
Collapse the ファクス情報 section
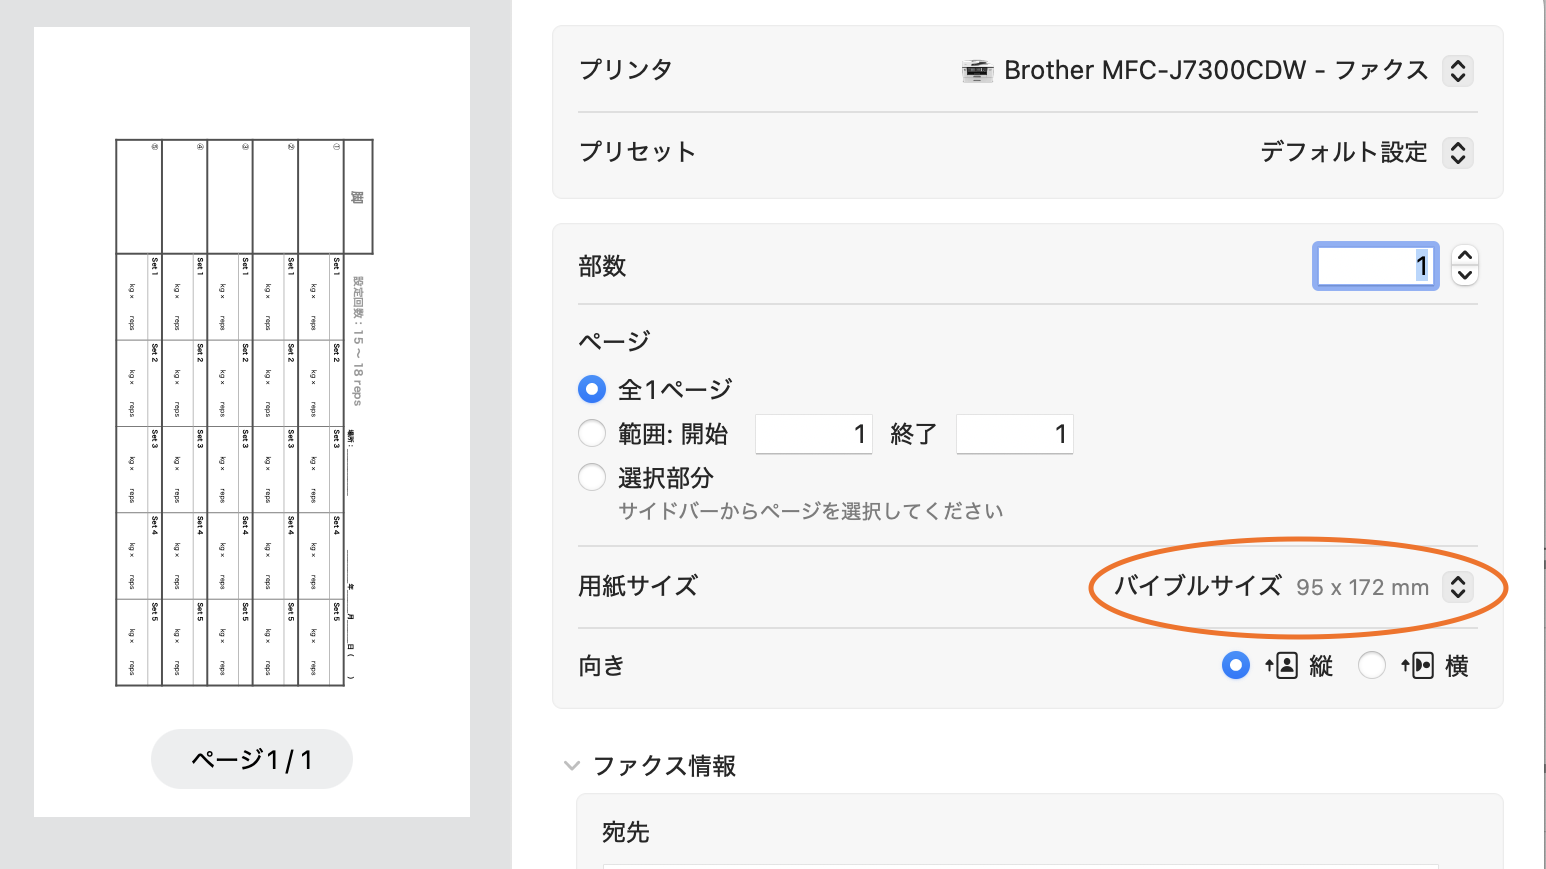572,766
